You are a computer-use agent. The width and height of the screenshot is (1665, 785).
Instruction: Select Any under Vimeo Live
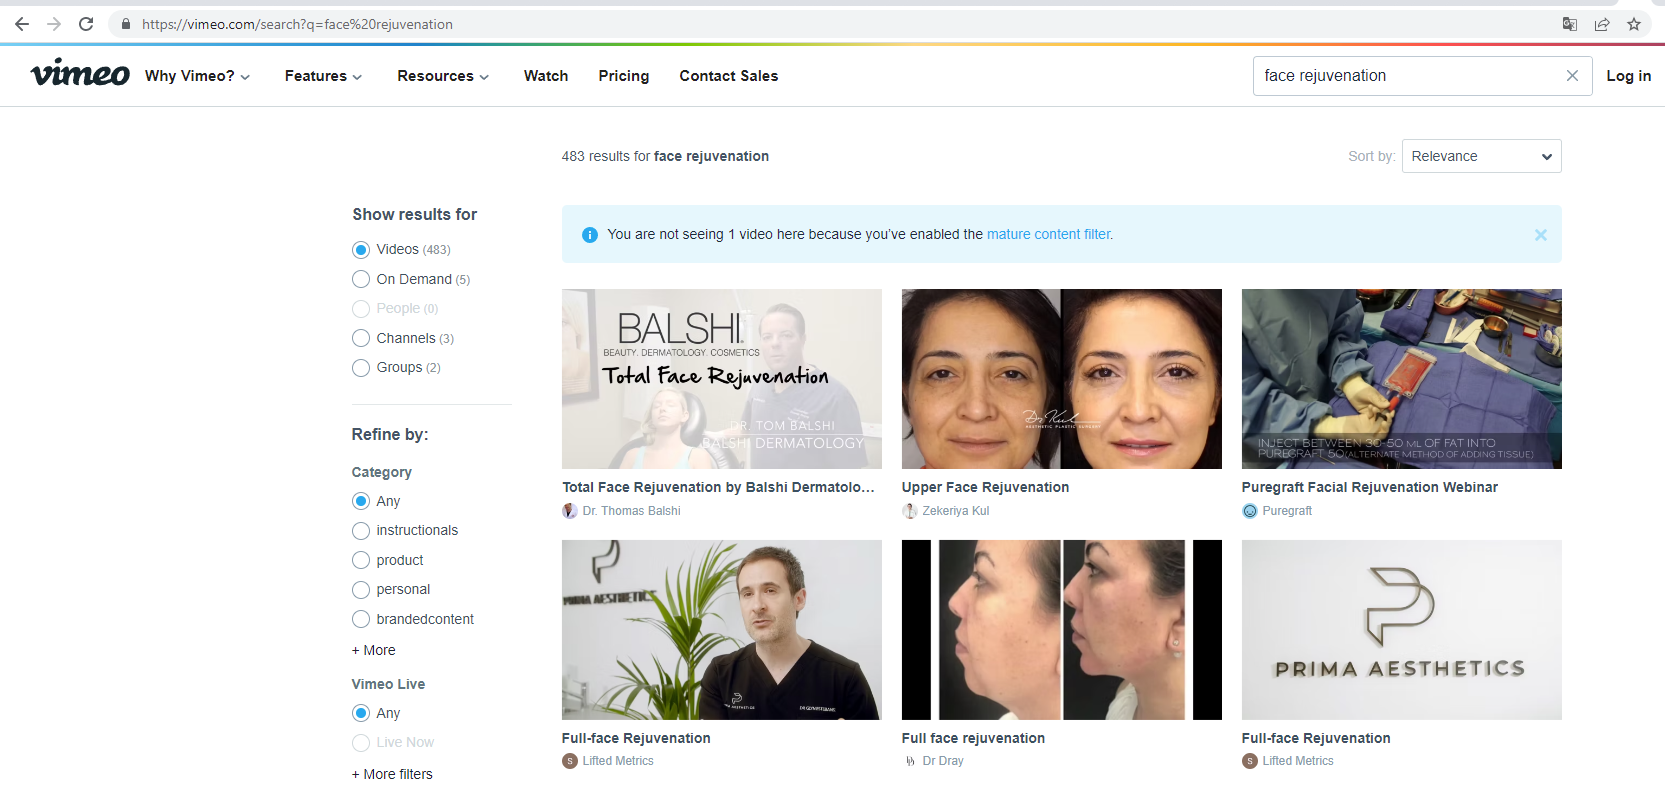pos(361,713)
